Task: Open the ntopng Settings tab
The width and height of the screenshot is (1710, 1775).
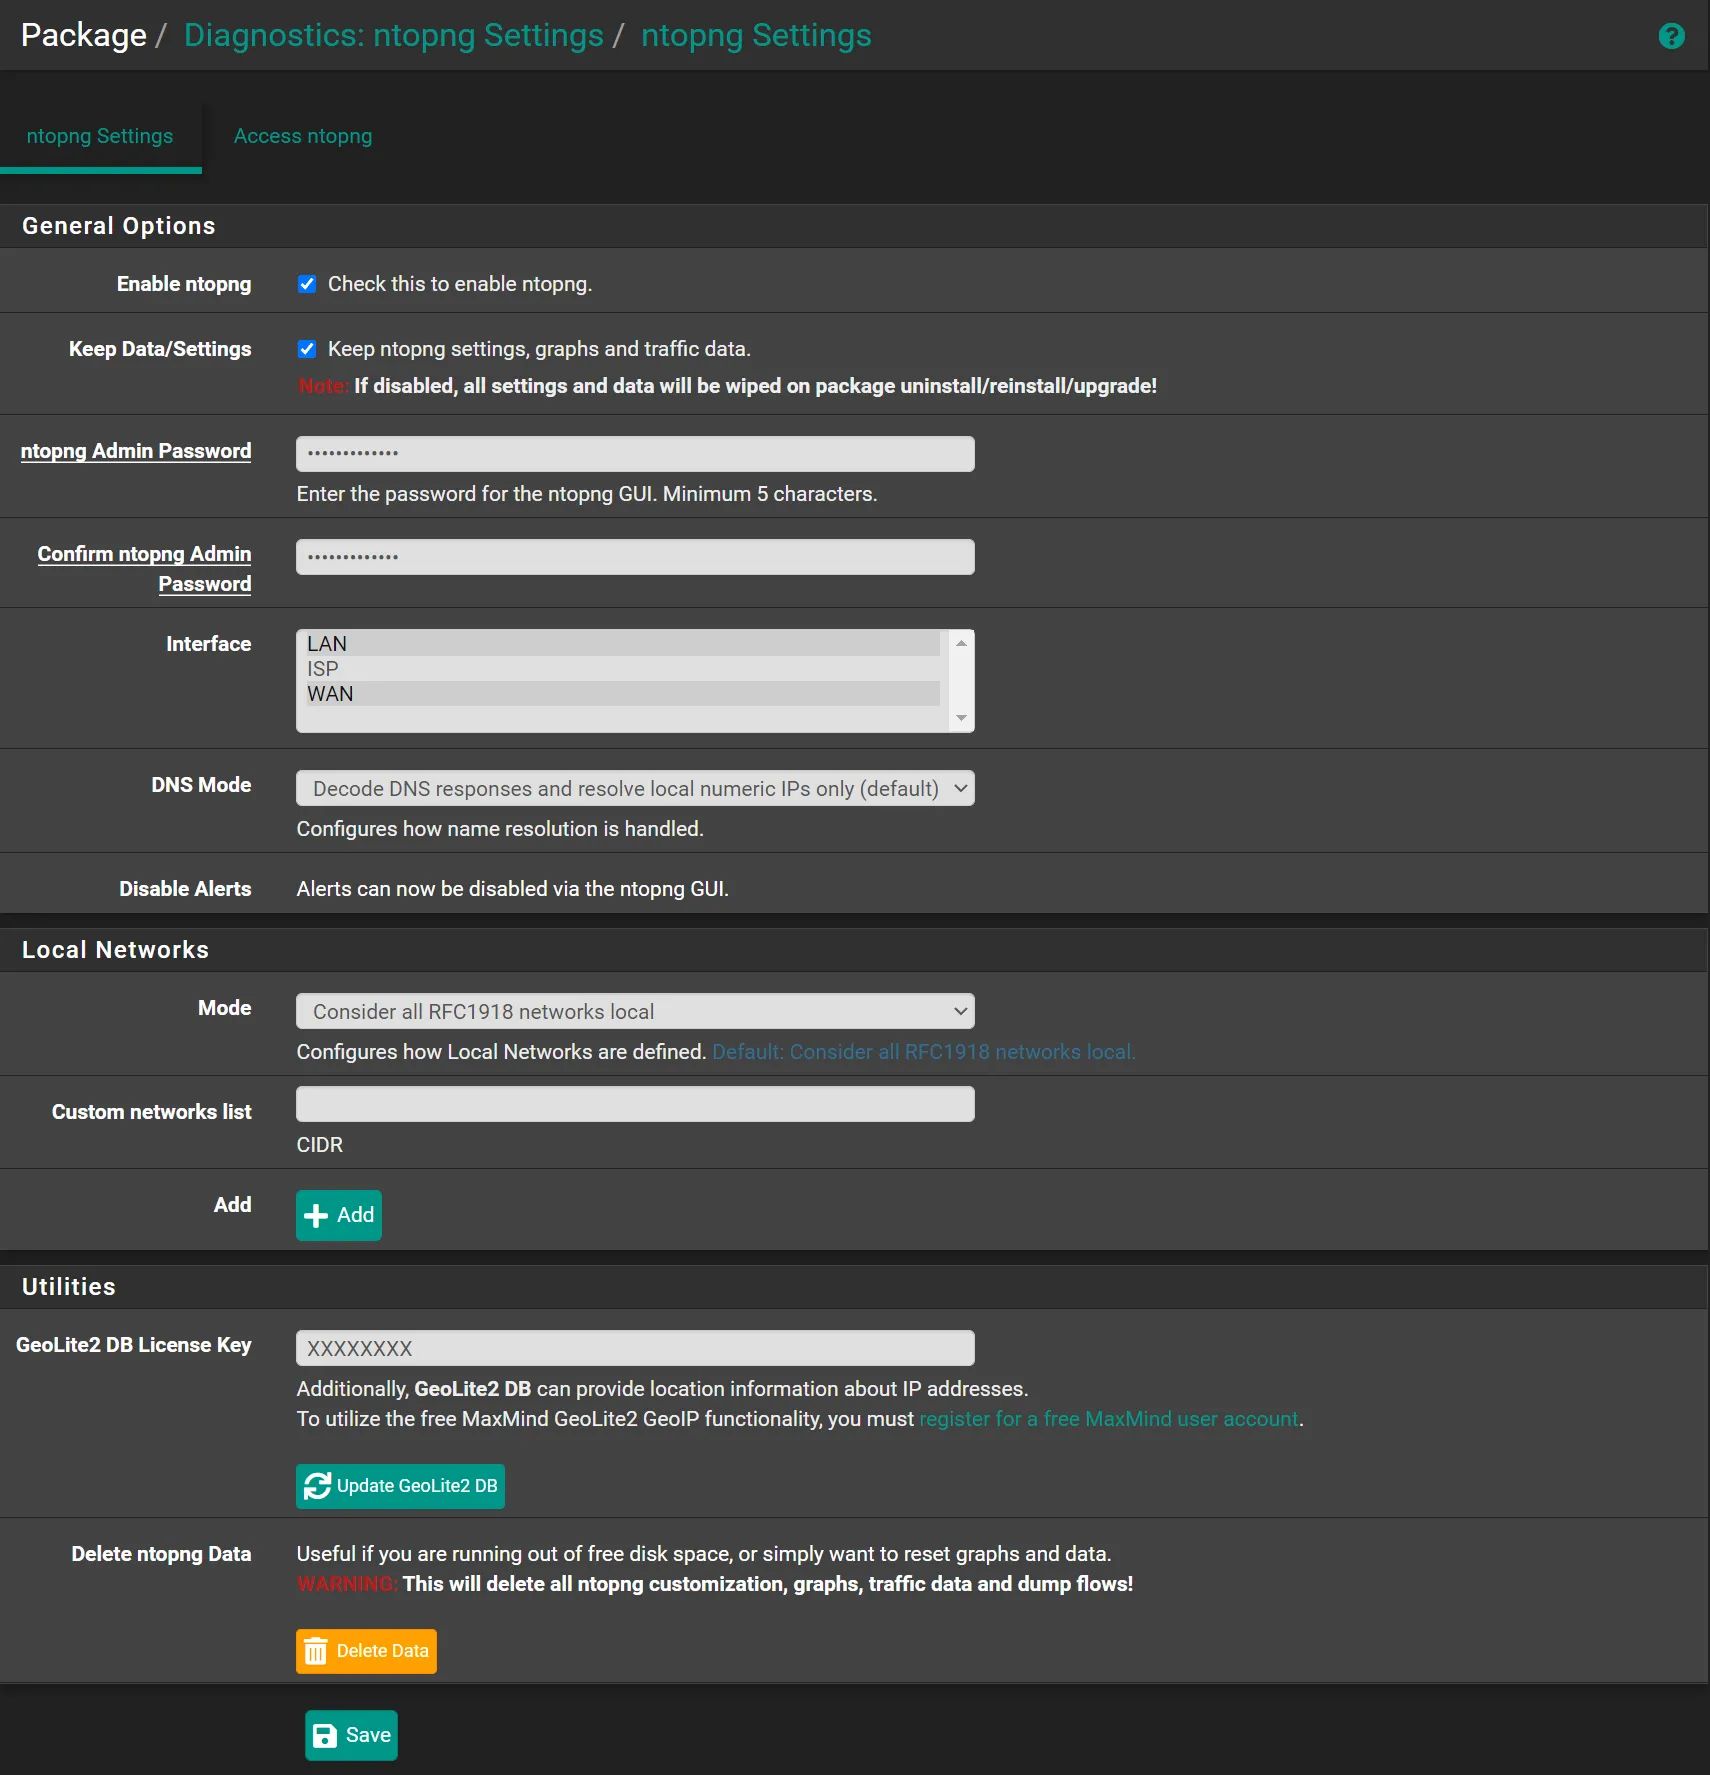Action: 100,136
